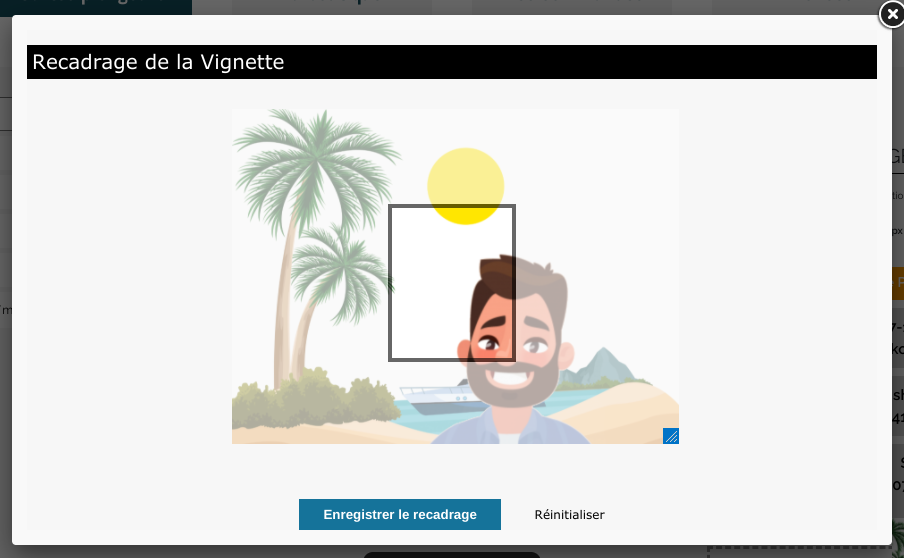Click the green bushes under palm trees
Screen dimensions: 904x558
point(314,398)
